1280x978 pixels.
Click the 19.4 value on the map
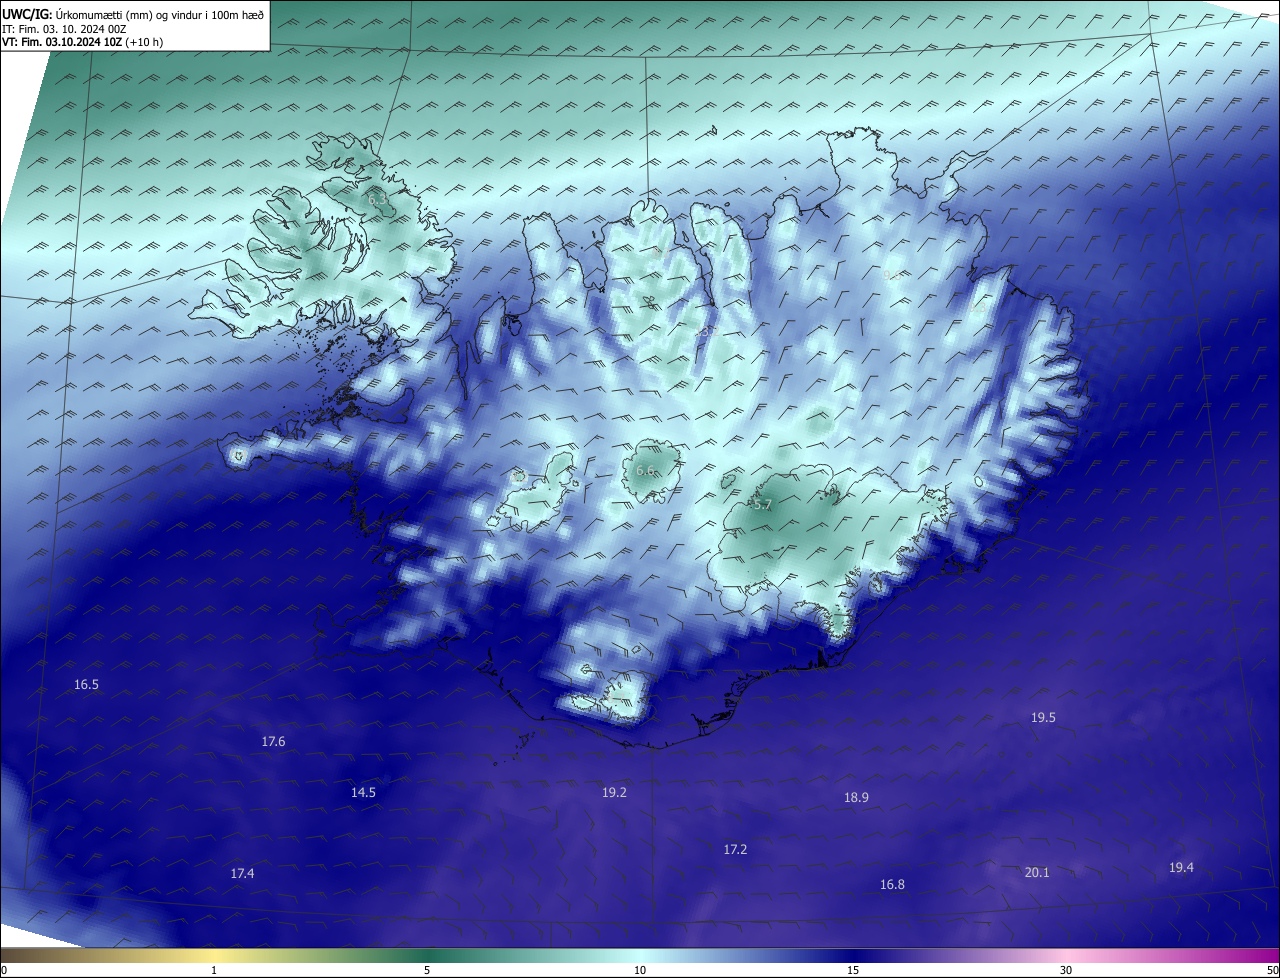click(1181, 868)
